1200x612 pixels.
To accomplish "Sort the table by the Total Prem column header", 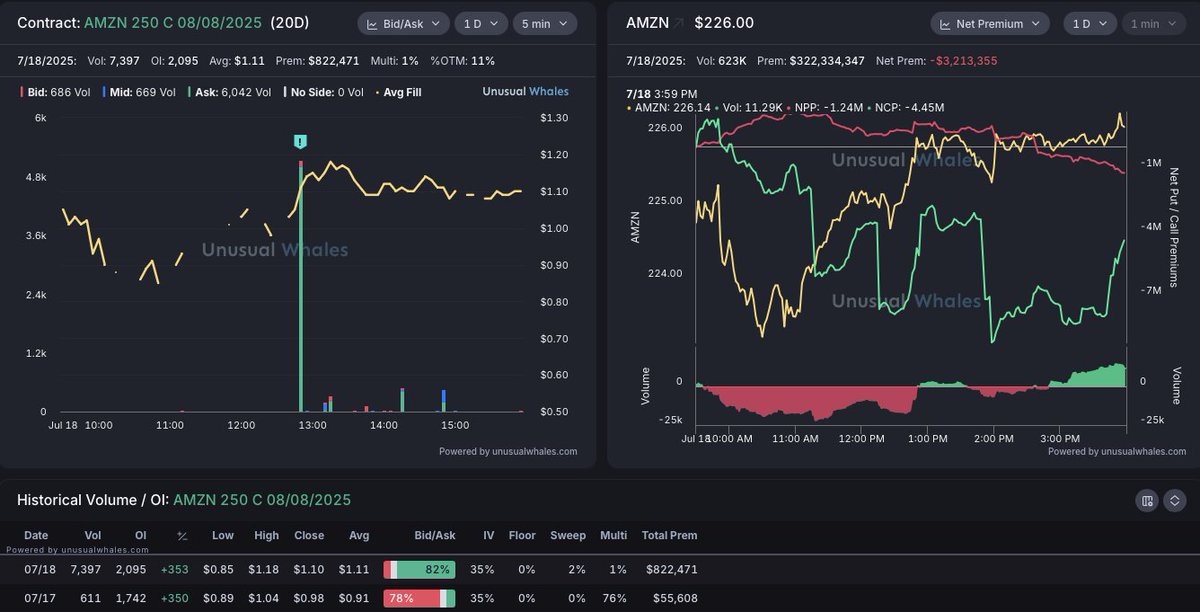I will (670, 535).
